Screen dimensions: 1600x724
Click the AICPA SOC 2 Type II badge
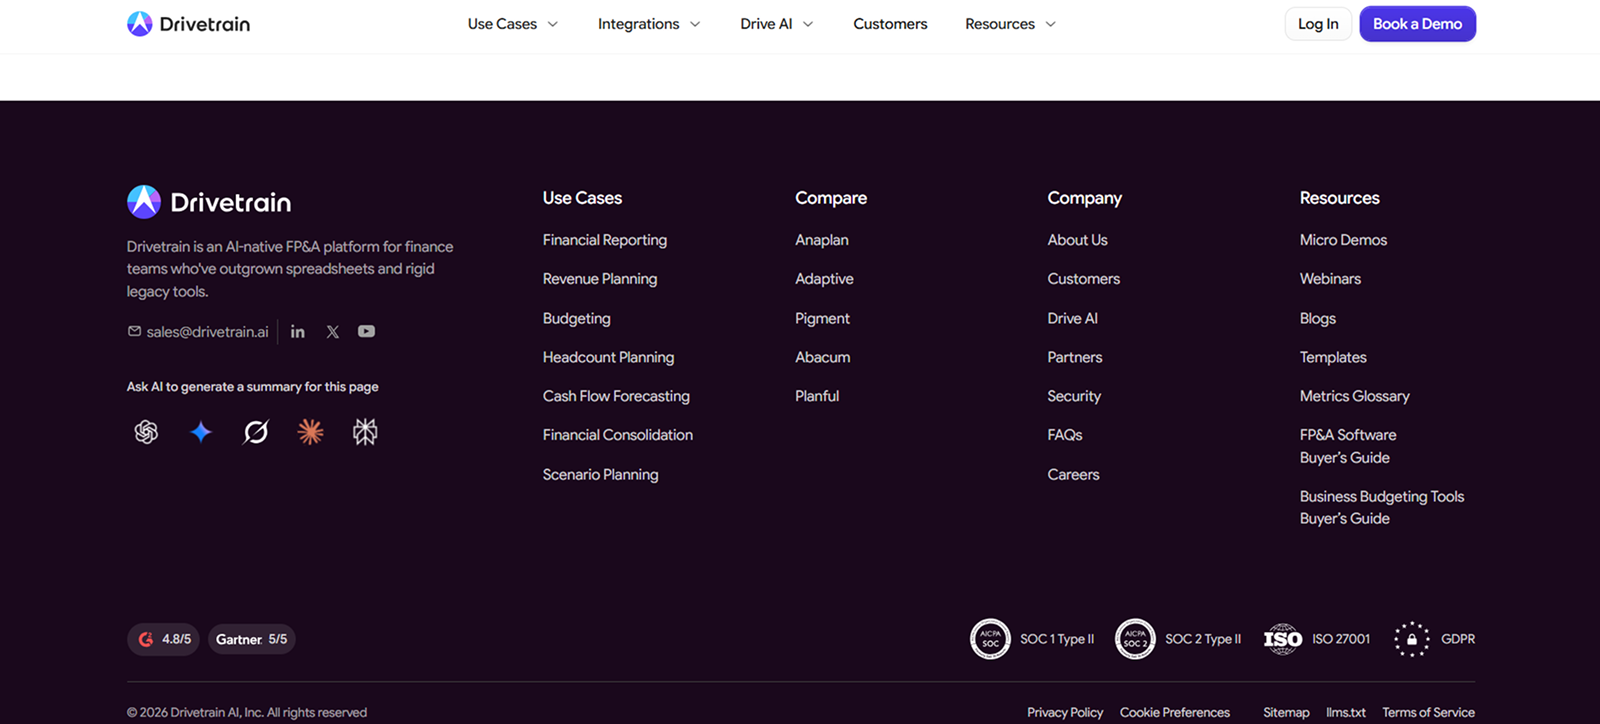(x=1178, y=639)
